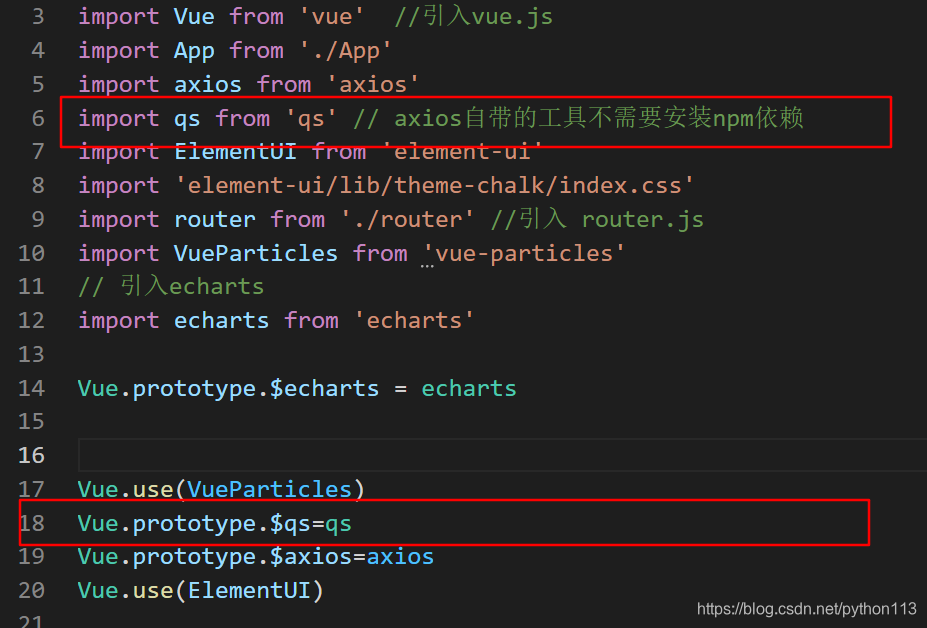Click the 'vue-particles' string on line 10

524,253
